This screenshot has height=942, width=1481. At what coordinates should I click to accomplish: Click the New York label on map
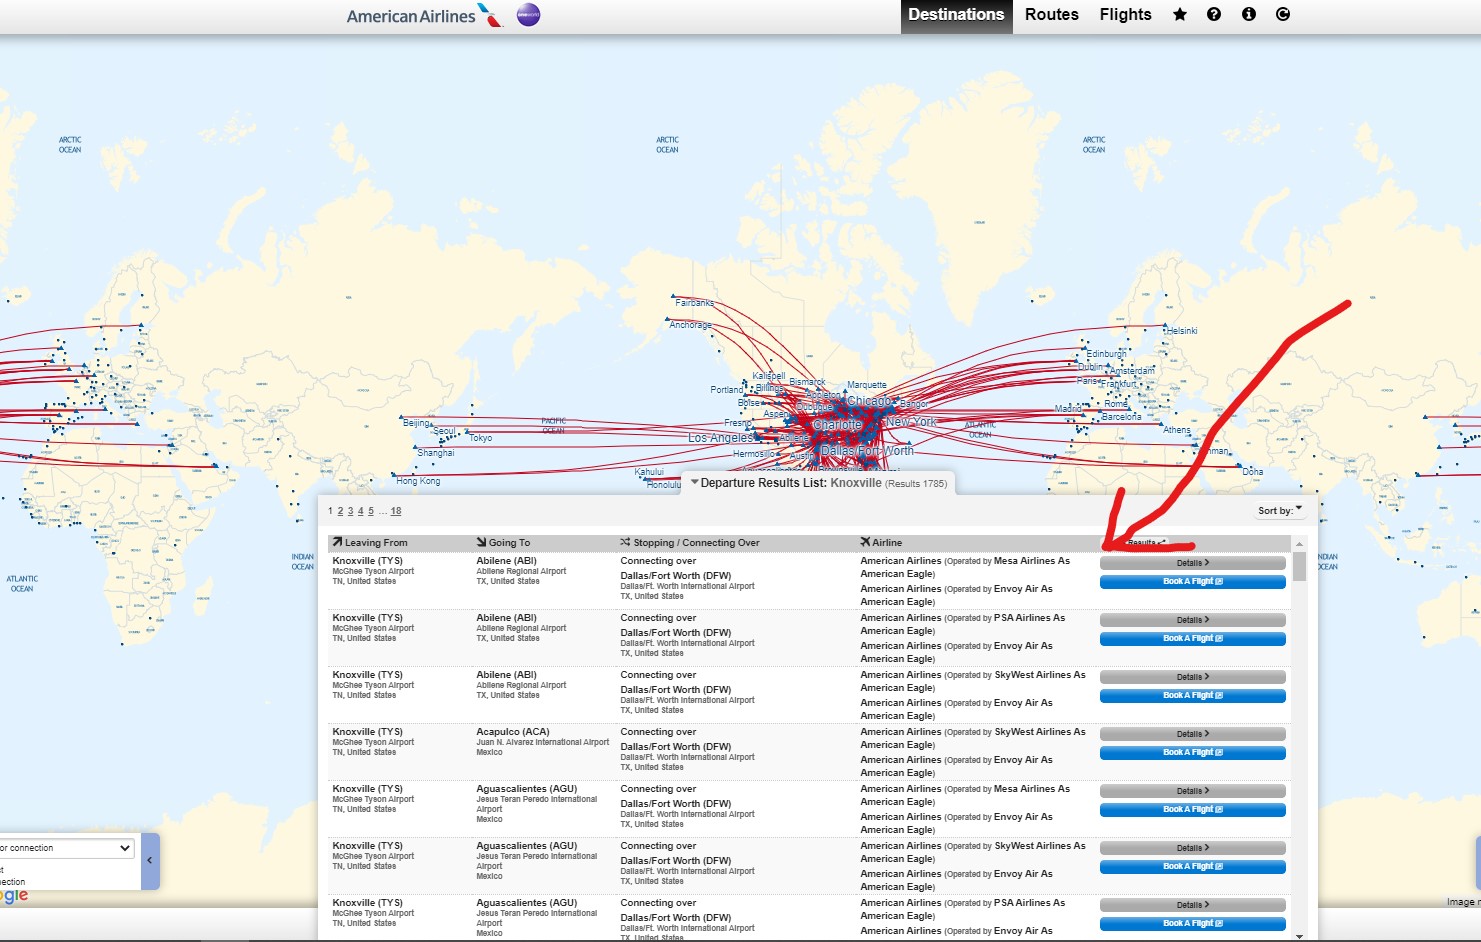911,422
